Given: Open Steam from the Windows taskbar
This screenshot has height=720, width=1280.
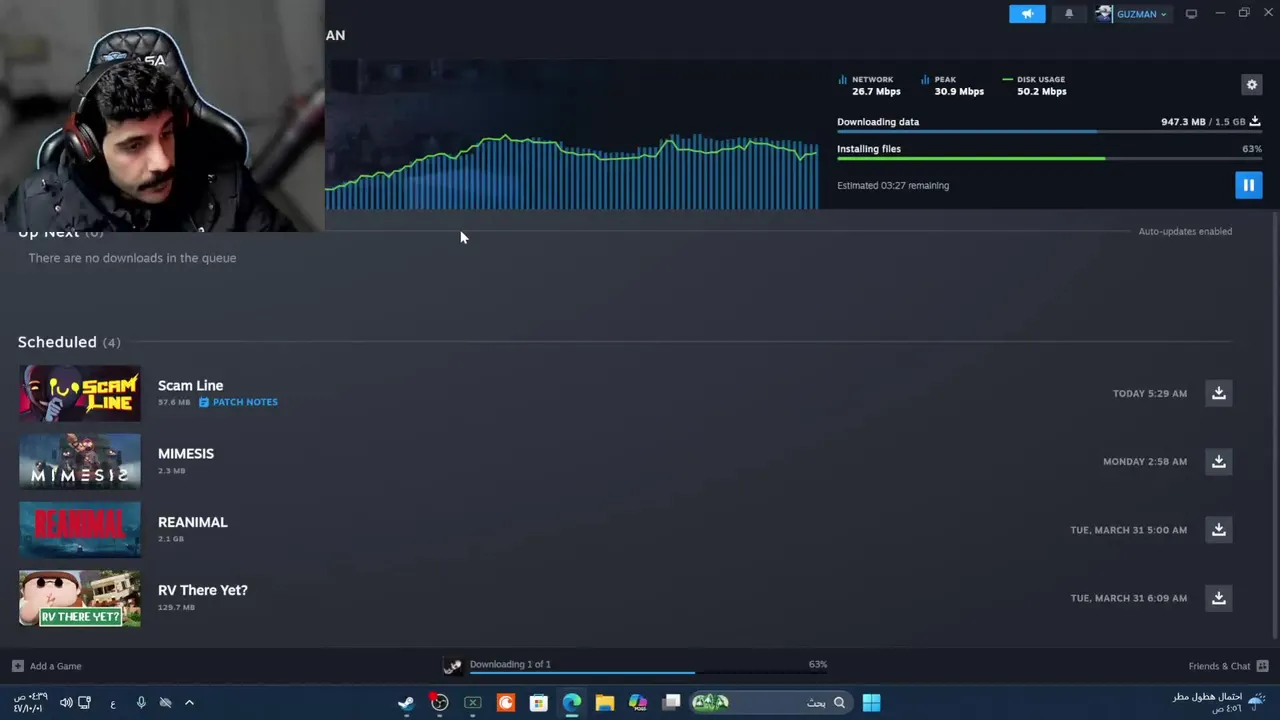Looking at the screenshot, I should point(406,703).
